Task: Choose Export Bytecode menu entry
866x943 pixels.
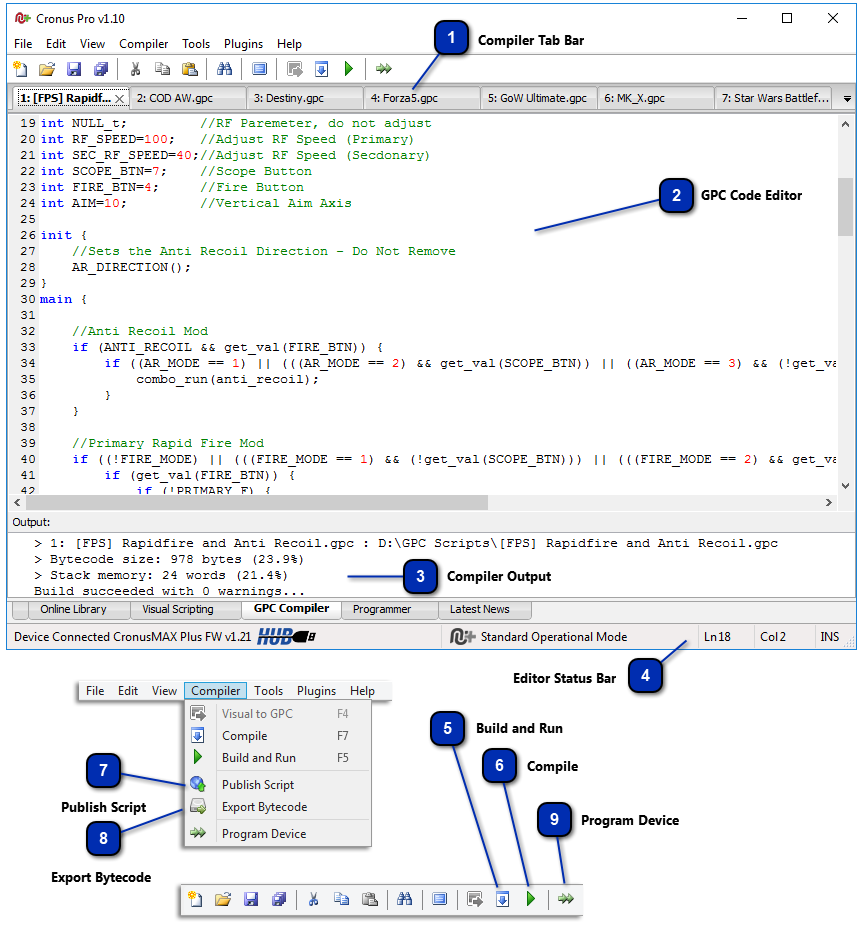Action: coord(278,807)
